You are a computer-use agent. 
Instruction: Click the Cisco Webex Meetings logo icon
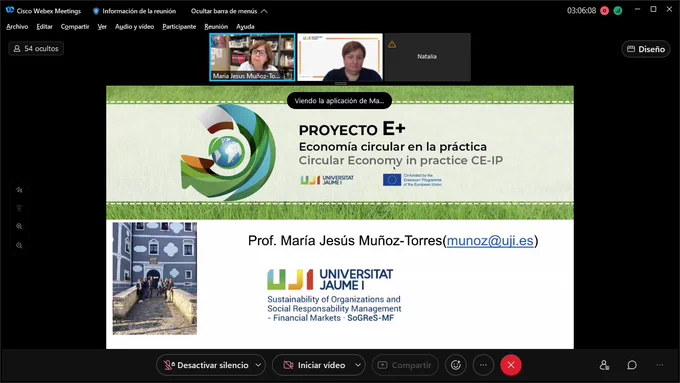pyautogui.click(x=10, y=10)
